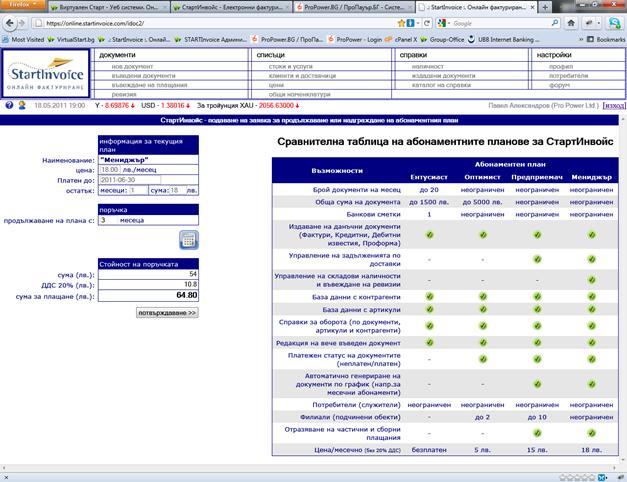Open каталог на справки item
The width and height of the screenshot is (627, 482).
click(x=441, y=85)
